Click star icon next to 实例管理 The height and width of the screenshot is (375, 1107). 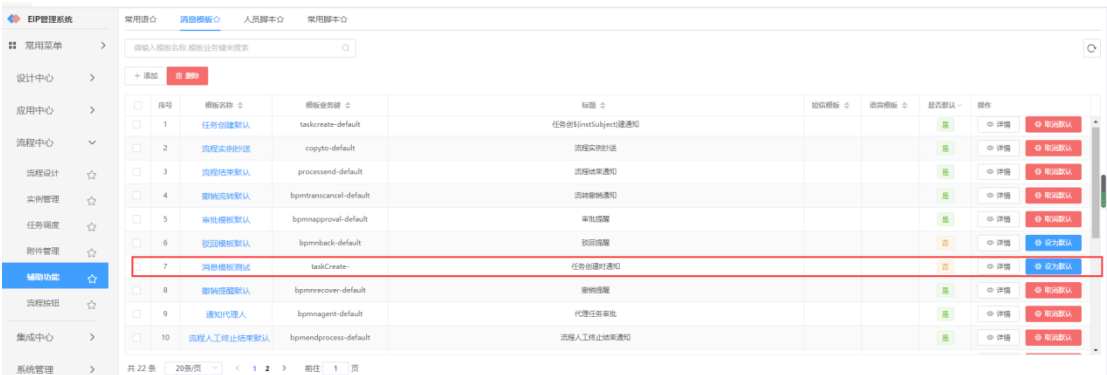(x=91, y=201)
